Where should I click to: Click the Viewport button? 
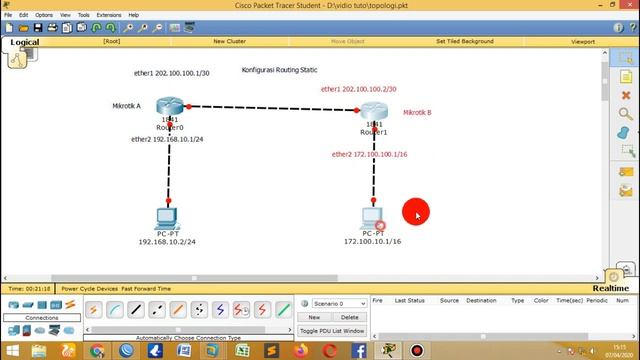pos(583,42)
